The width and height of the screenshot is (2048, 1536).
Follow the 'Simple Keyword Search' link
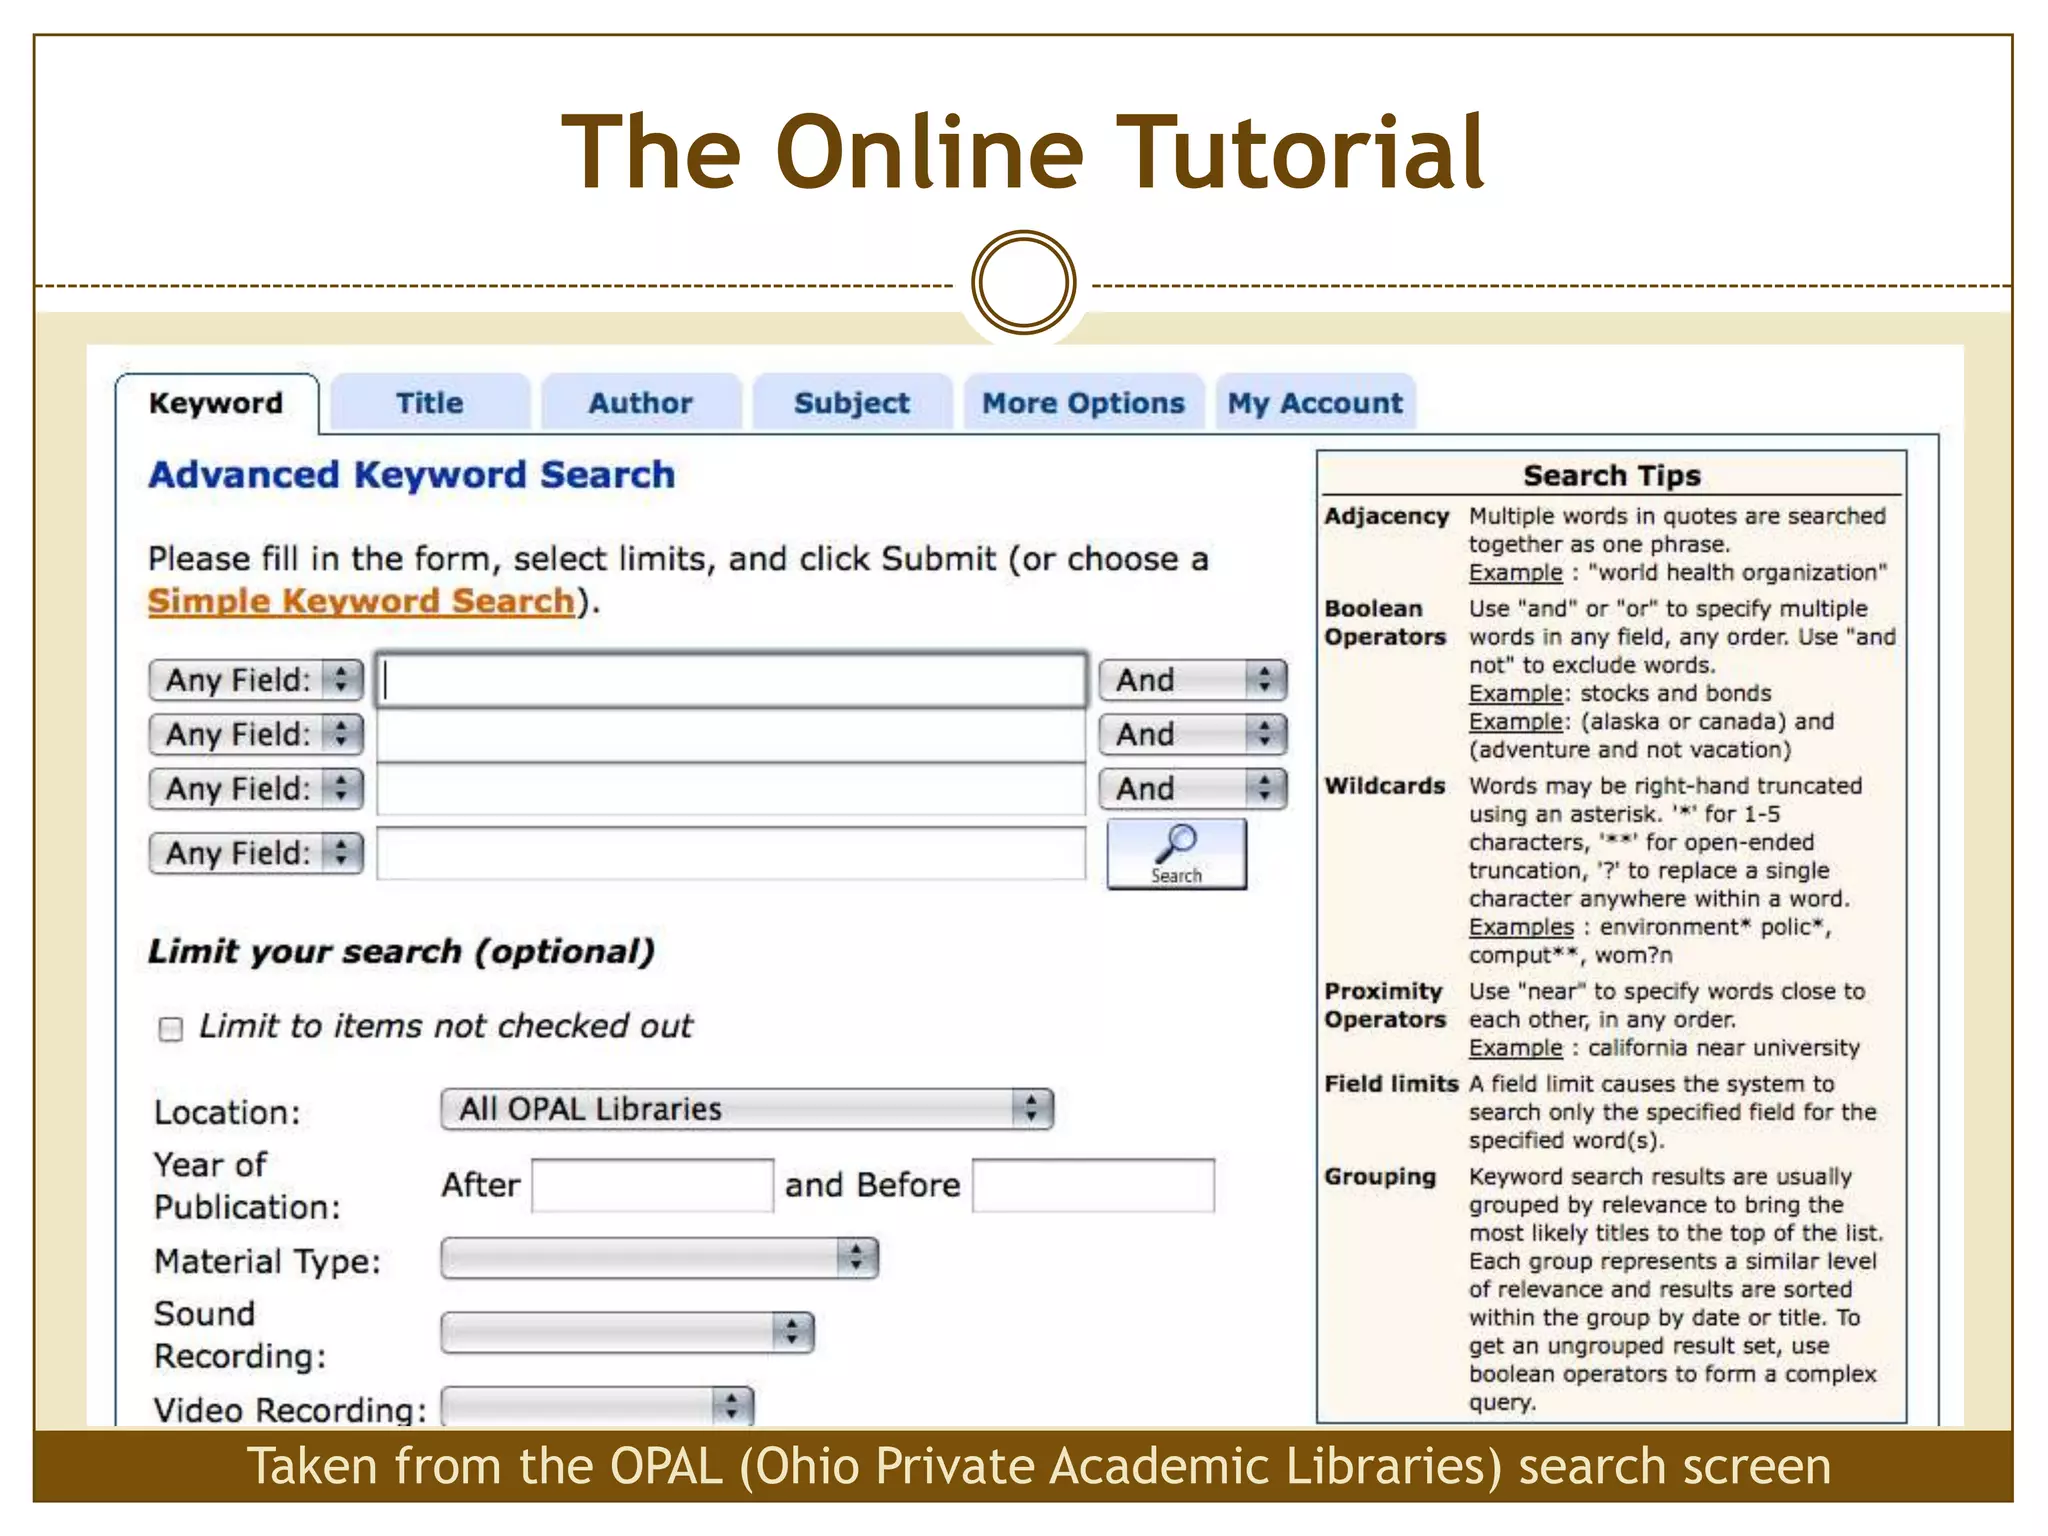(362, 601)
